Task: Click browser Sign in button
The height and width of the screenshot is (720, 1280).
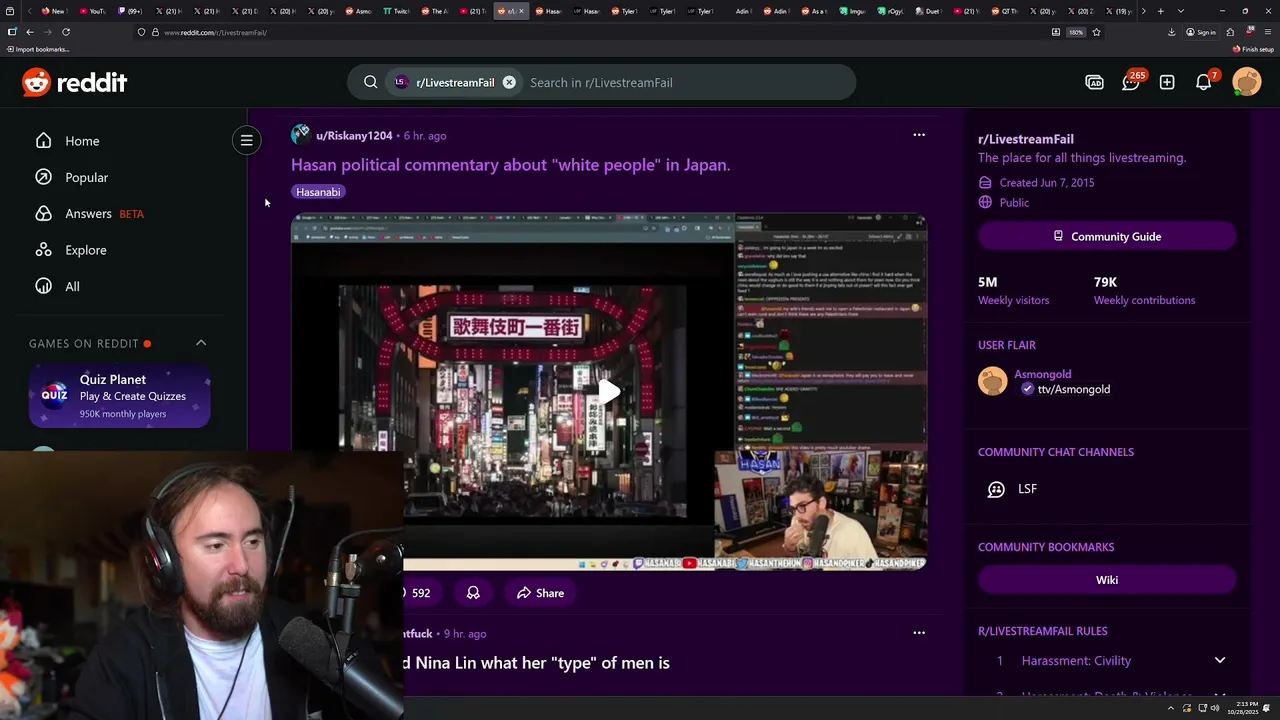Action: (x=1201, y=32)
